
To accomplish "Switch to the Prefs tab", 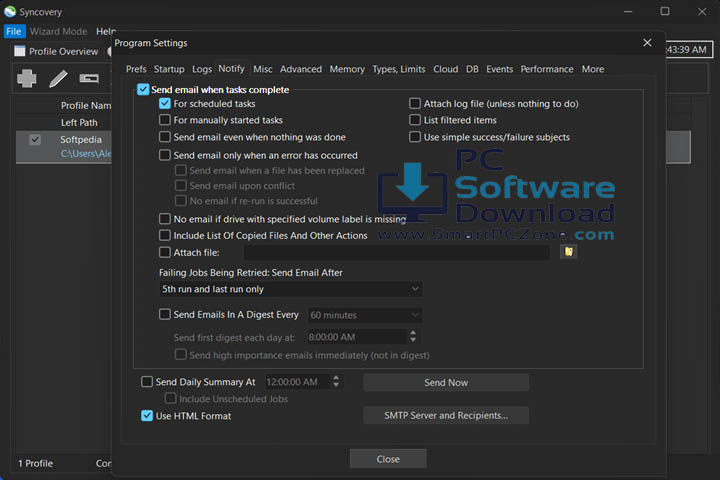I will [x=136, y=69].
